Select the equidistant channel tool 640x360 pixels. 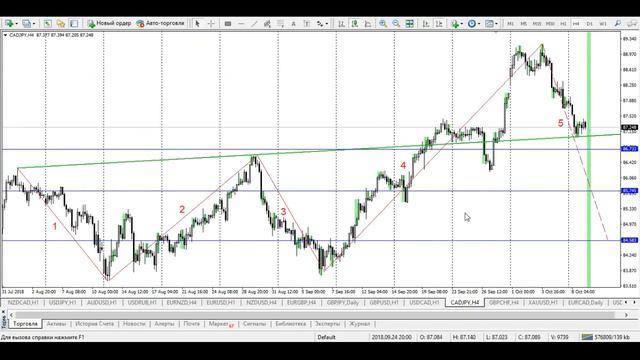(x=267, y=24)
